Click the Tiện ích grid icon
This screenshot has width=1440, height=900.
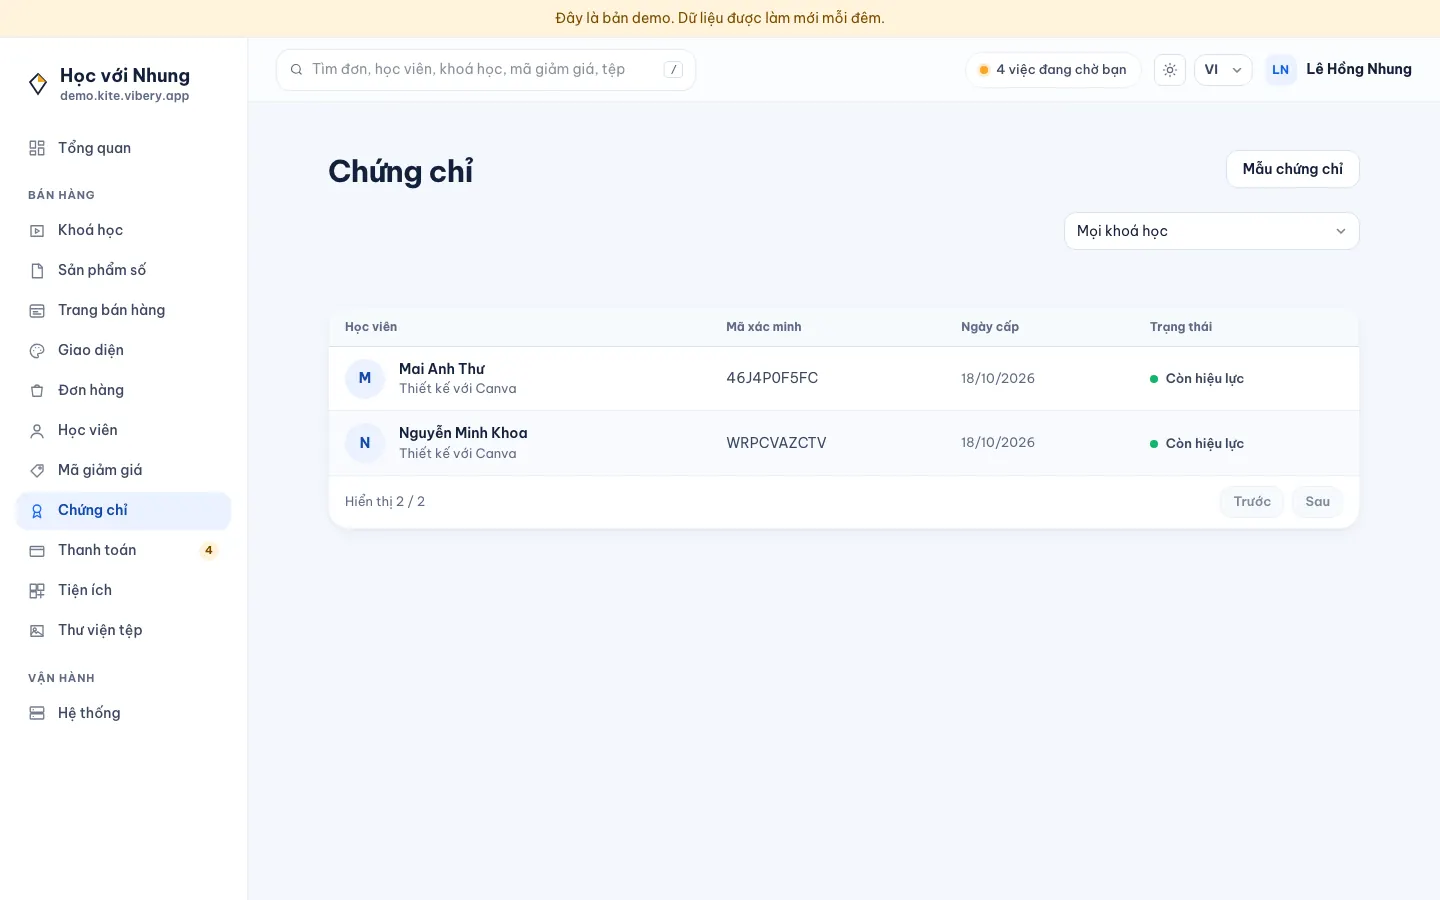37,590
